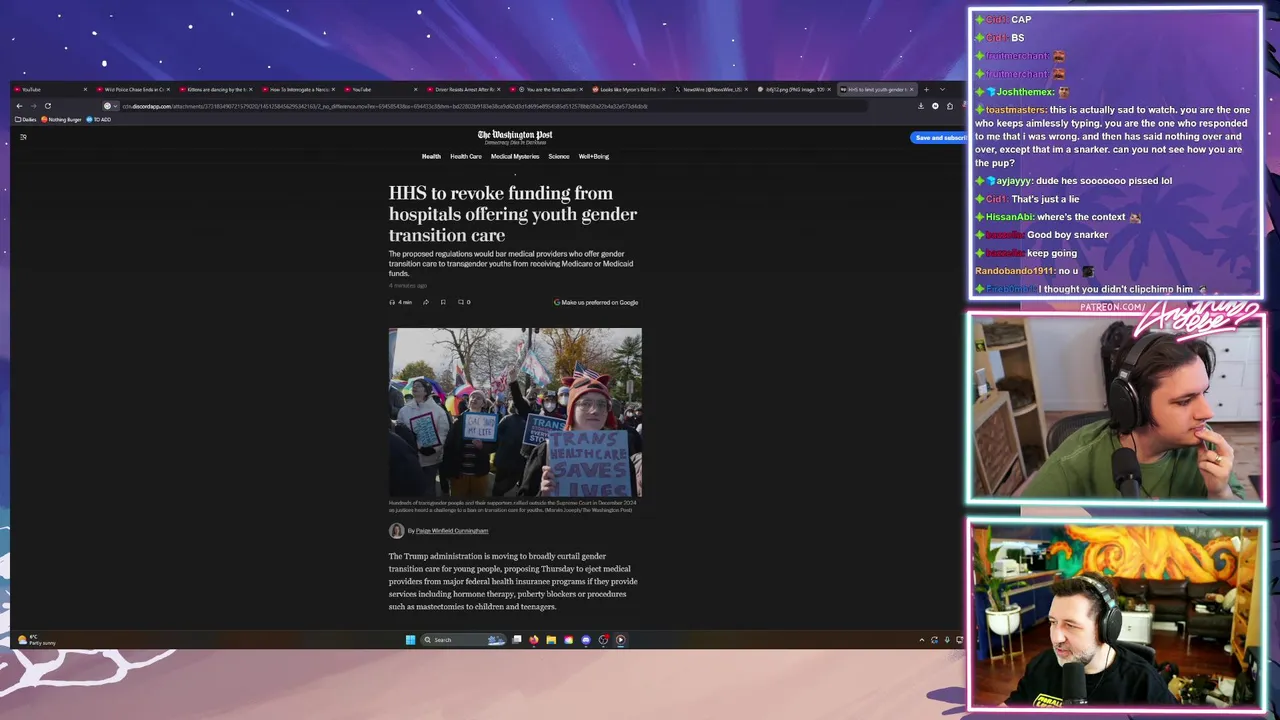Open the weather widget showing Partly sunny
The image size is (1280, 720).
point(36,640)
